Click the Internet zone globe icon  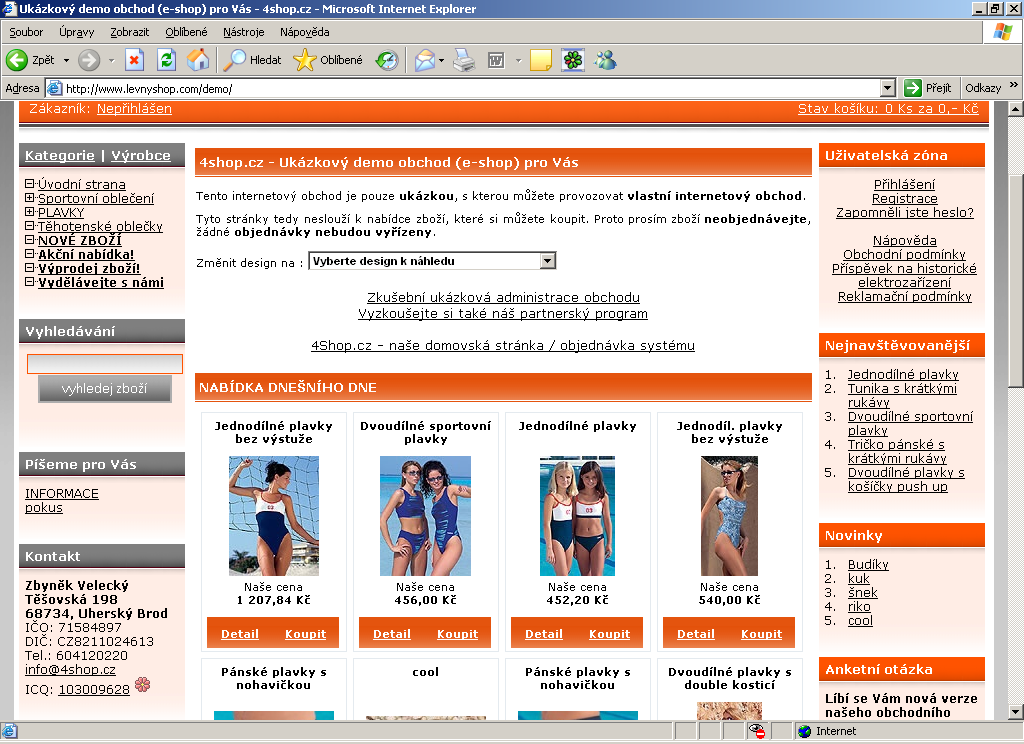pos(805,731)
